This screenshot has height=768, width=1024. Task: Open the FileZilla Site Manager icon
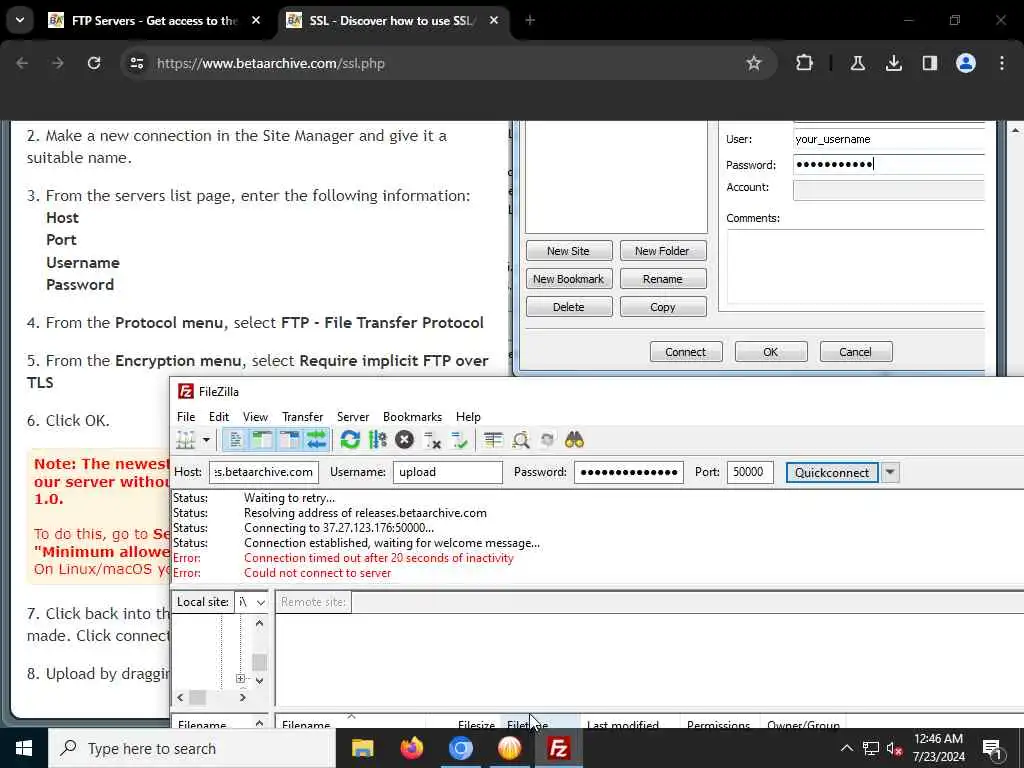pos(186,440)
